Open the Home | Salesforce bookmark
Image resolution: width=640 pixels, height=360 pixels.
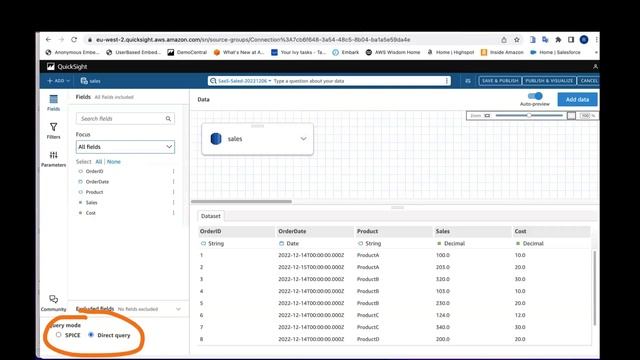[555, 52]
